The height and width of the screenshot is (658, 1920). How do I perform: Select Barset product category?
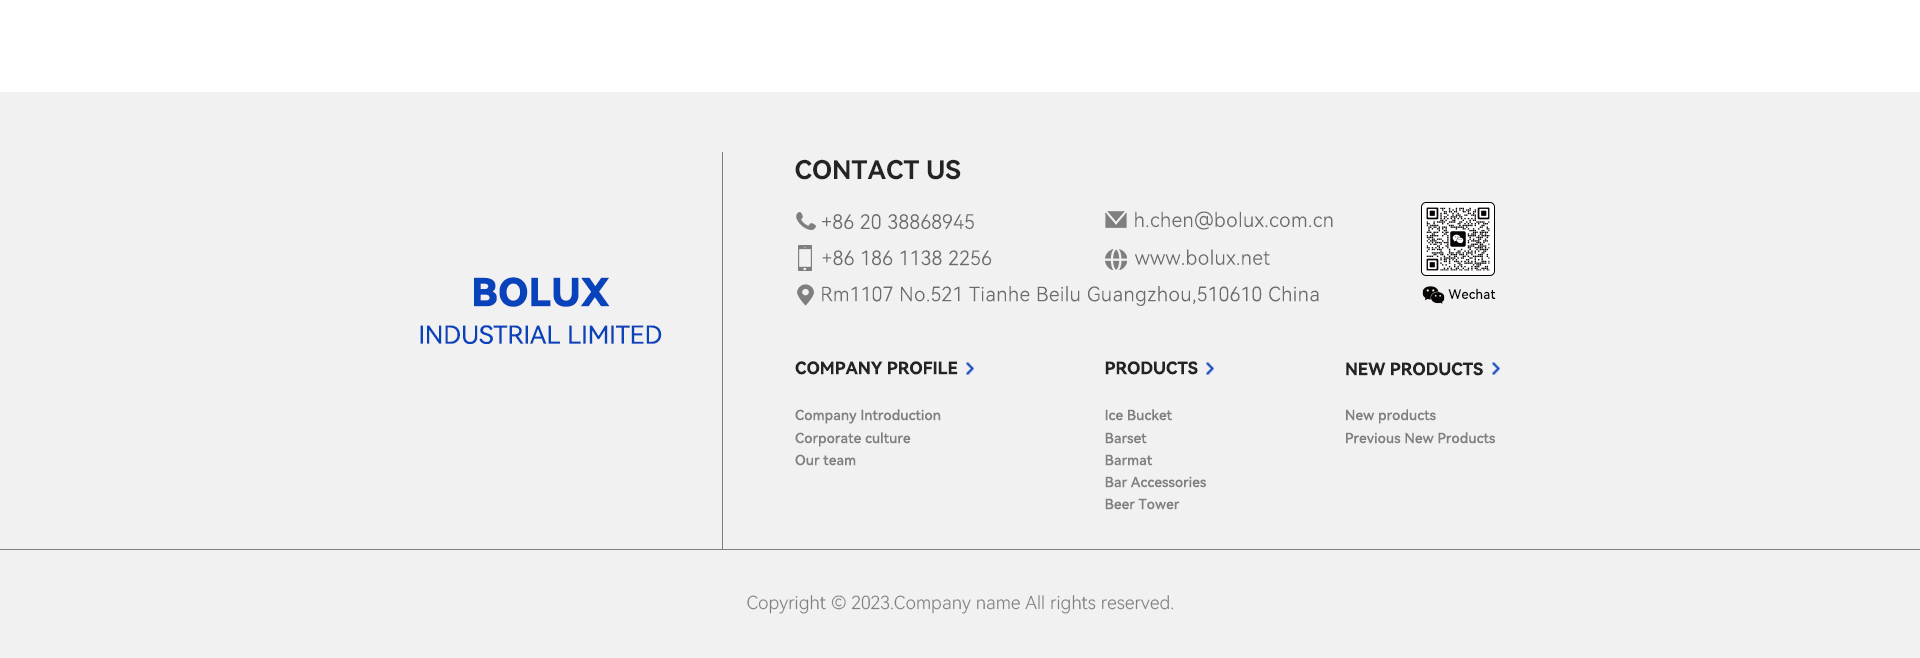[x=1125, y=438]
